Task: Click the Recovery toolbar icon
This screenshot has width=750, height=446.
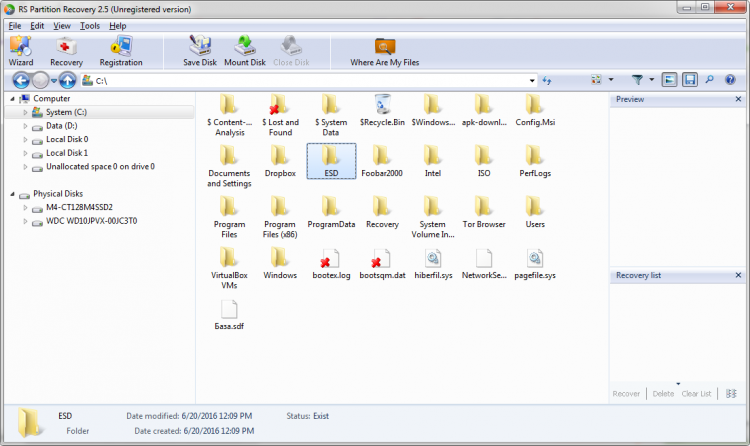Action: (66, 51)
